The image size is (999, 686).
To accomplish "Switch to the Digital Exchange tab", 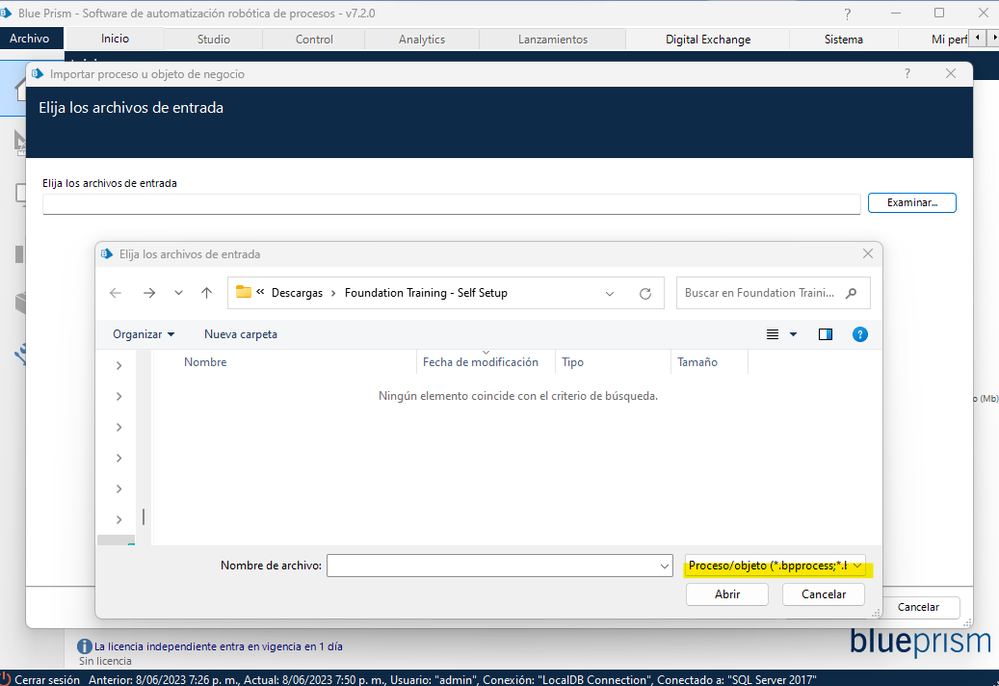I will pos(708,39).
